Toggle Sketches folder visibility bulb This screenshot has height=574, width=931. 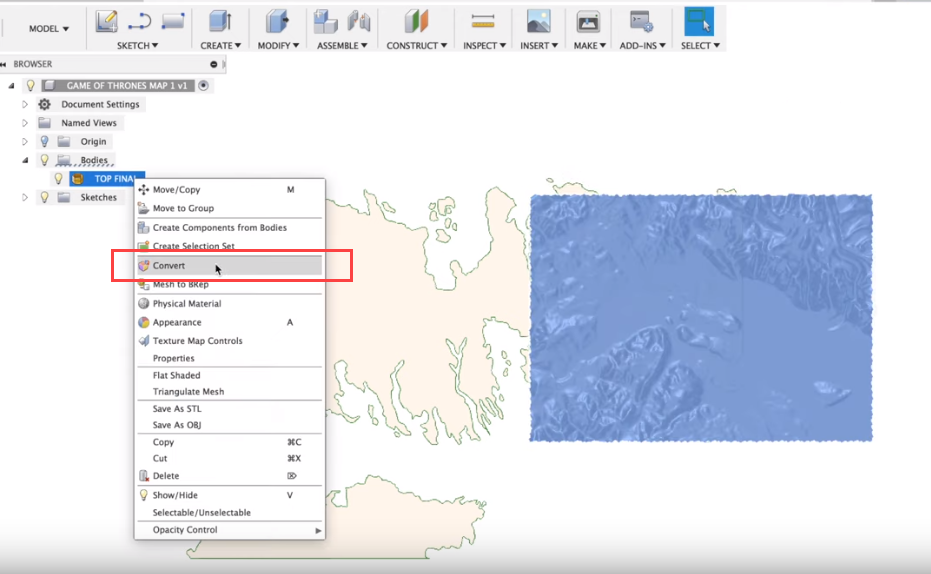point(45,197)
